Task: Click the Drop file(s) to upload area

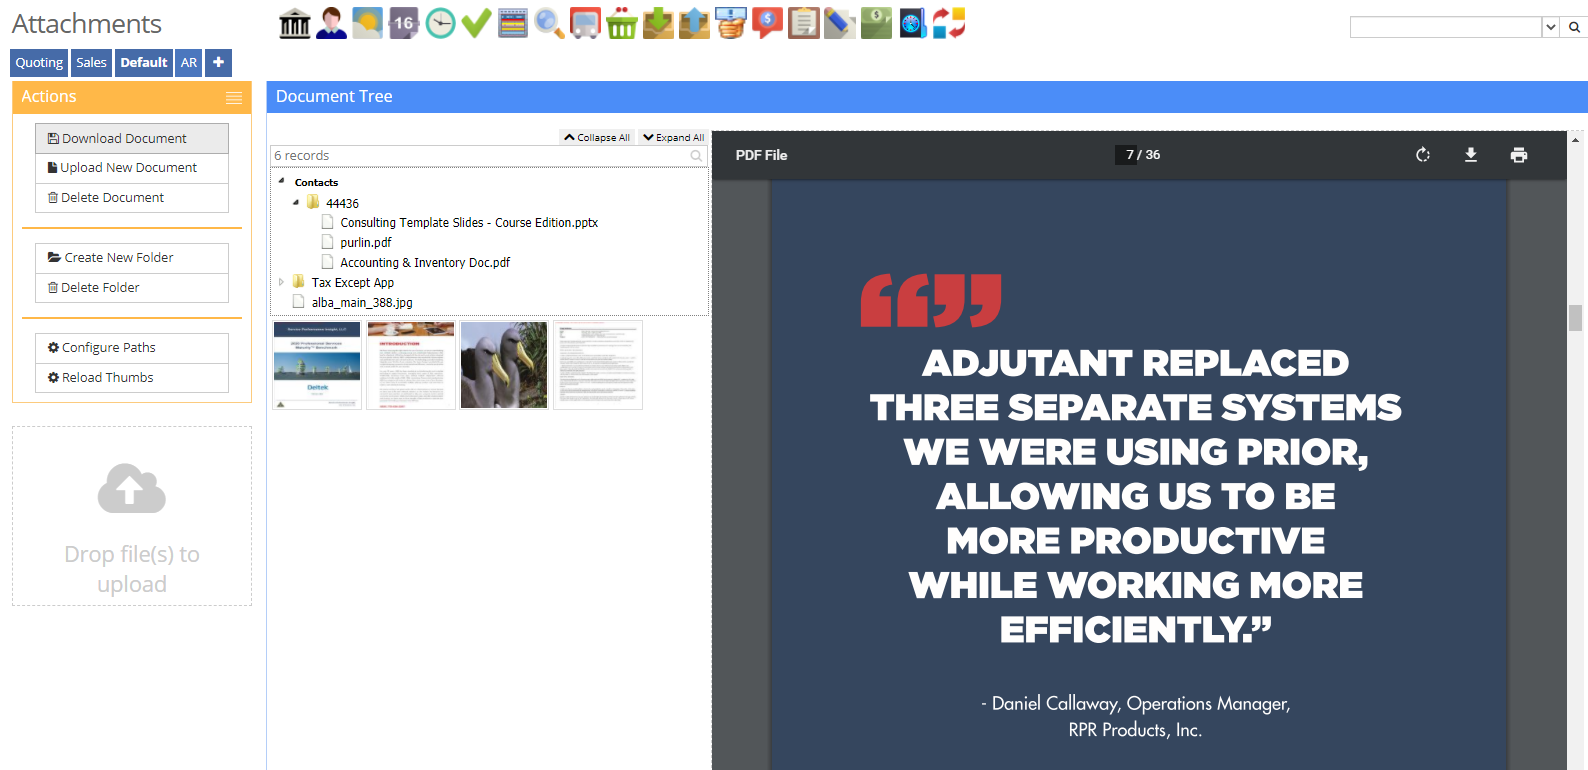Action: [x=132, y=516]
